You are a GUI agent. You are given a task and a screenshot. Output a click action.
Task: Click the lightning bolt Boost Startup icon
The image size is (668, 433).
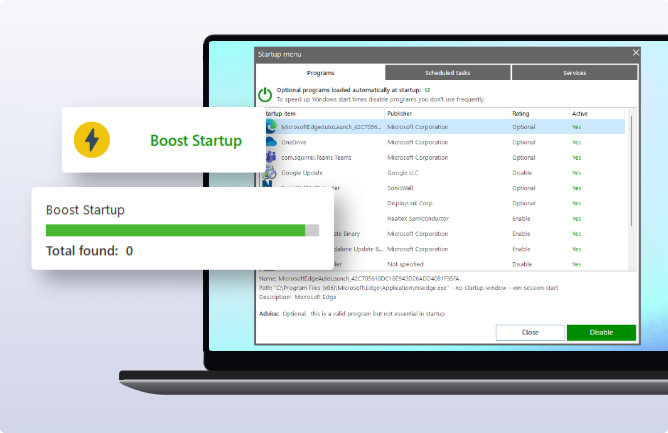92,140
